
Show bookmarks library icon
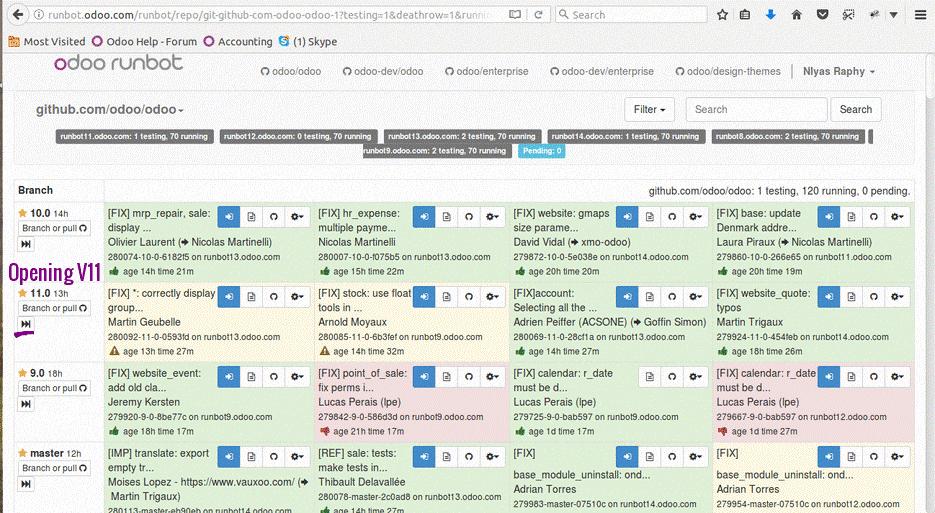[745, 14]
